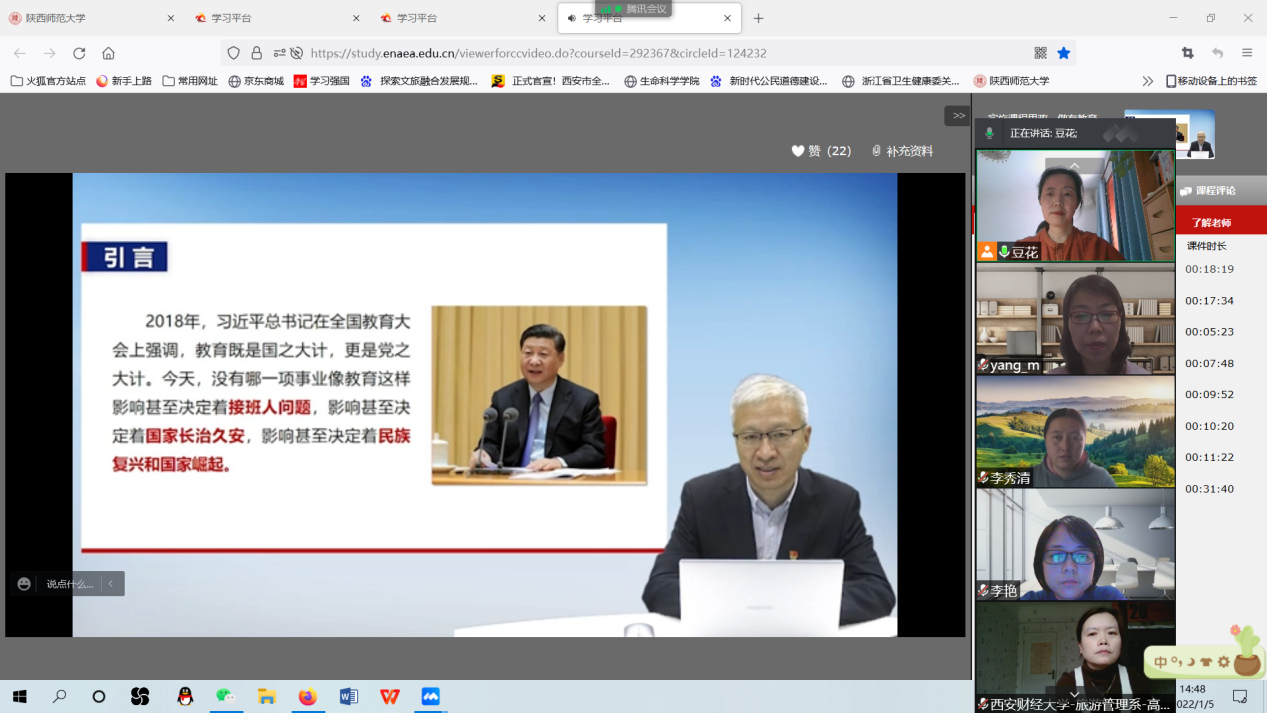Screen dimensions: 1267x713
Task: Open QQ from the taskbar
Action: tap(185, 696)
